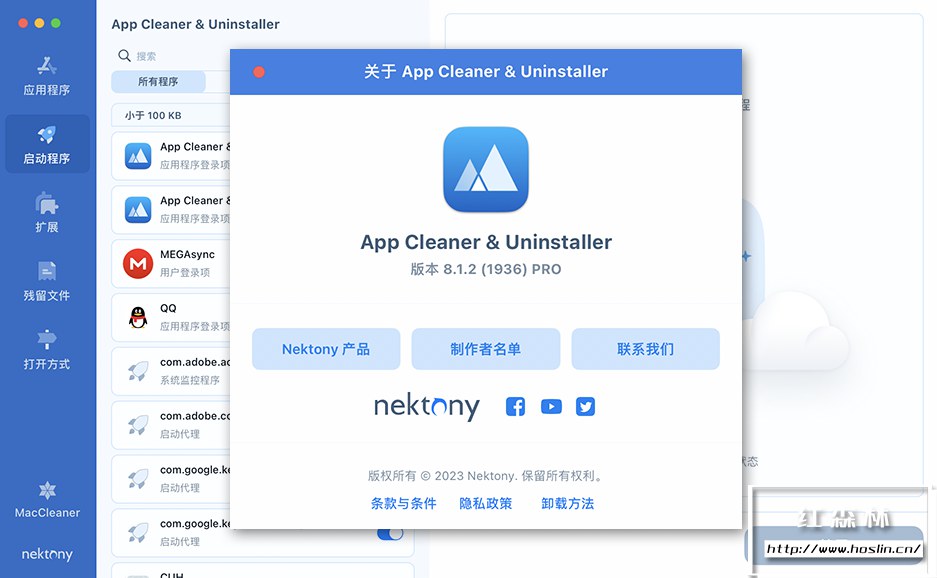This screenshot has width=937, height=578.
Task: Select the first com.google.ke row icon
Action: click(x=138, y=479)
